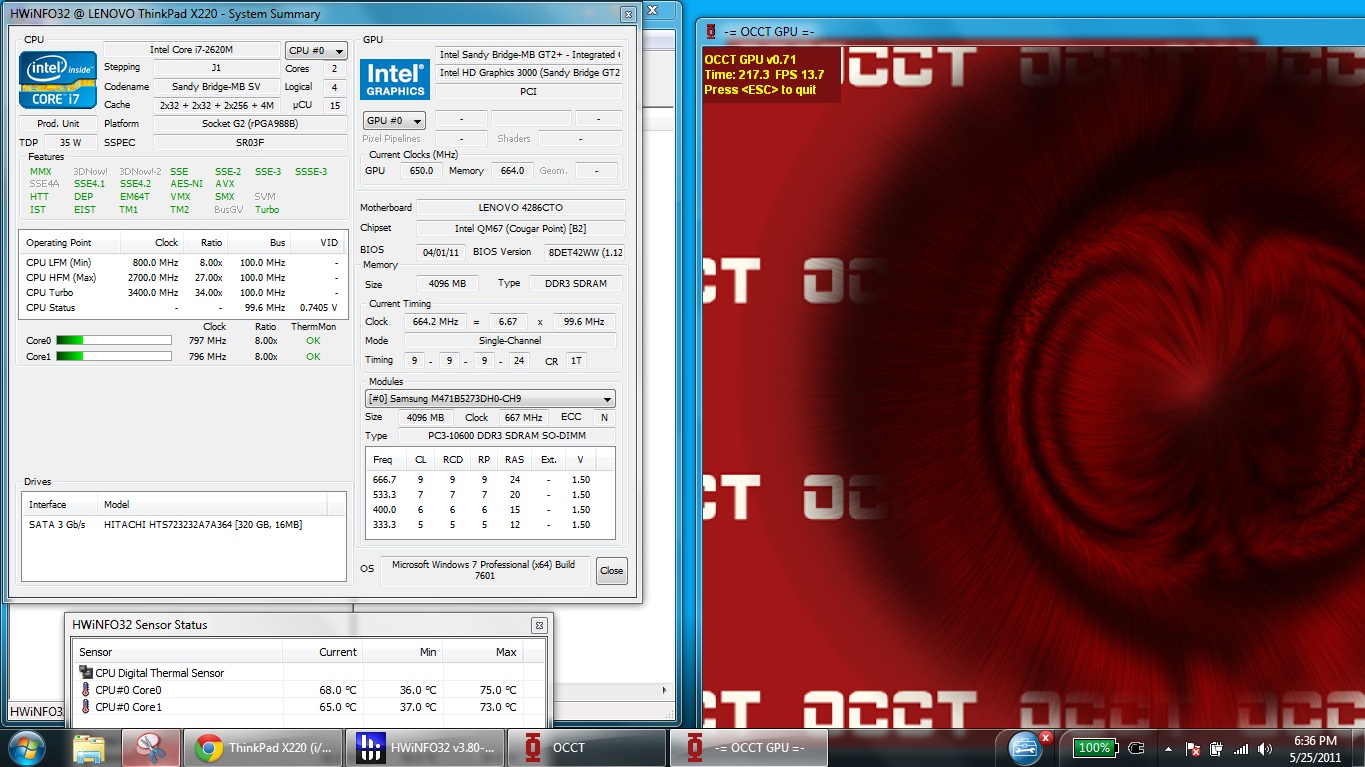
Task: Click the Close button in System Summary
Action: pyautogui.click(x=611, y=571)
